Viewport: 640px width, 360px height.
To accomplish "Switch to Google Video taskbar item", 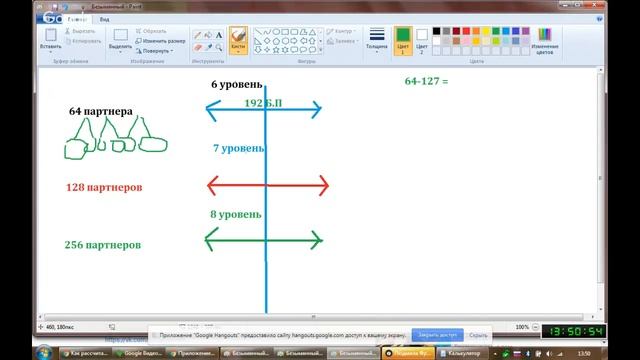I will pos(139,353).
